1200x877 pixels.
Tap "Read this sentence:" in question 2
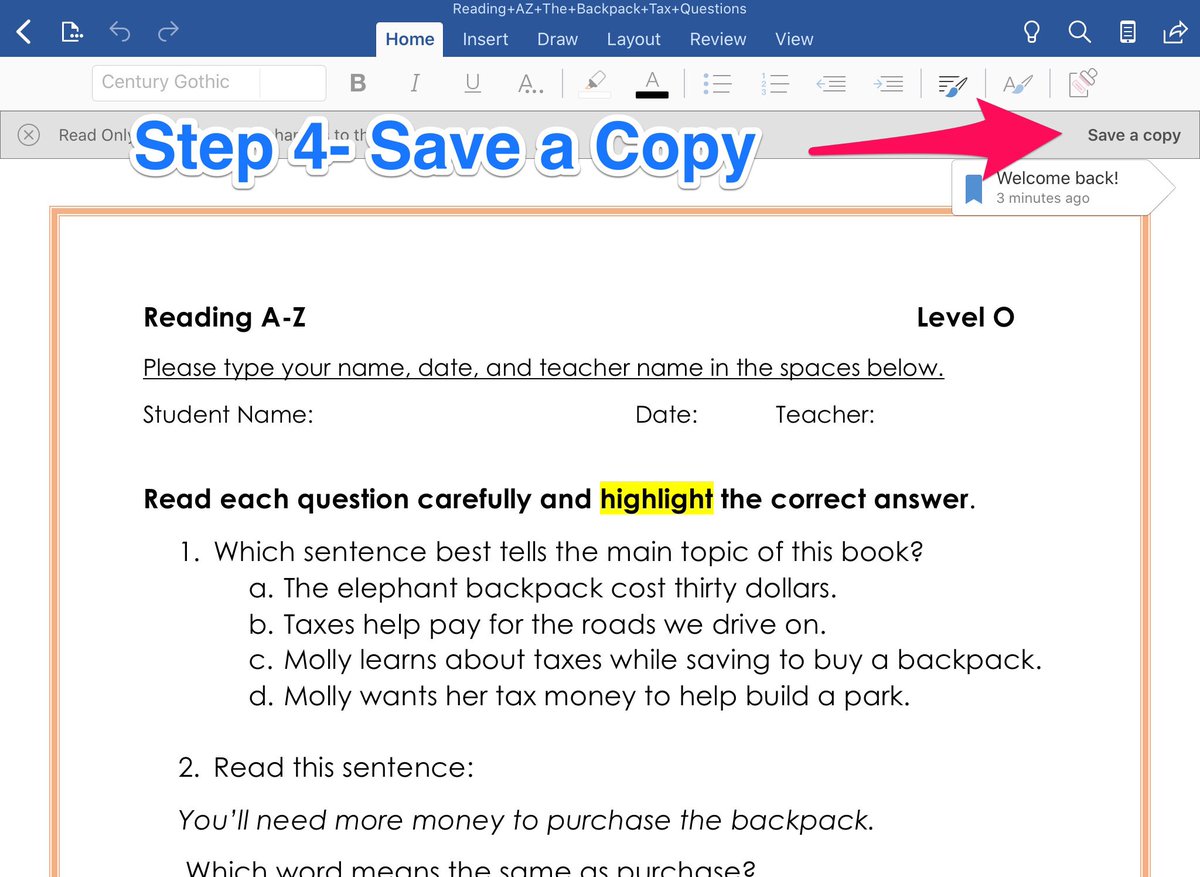pyautogui.click(x=343, y=768)
